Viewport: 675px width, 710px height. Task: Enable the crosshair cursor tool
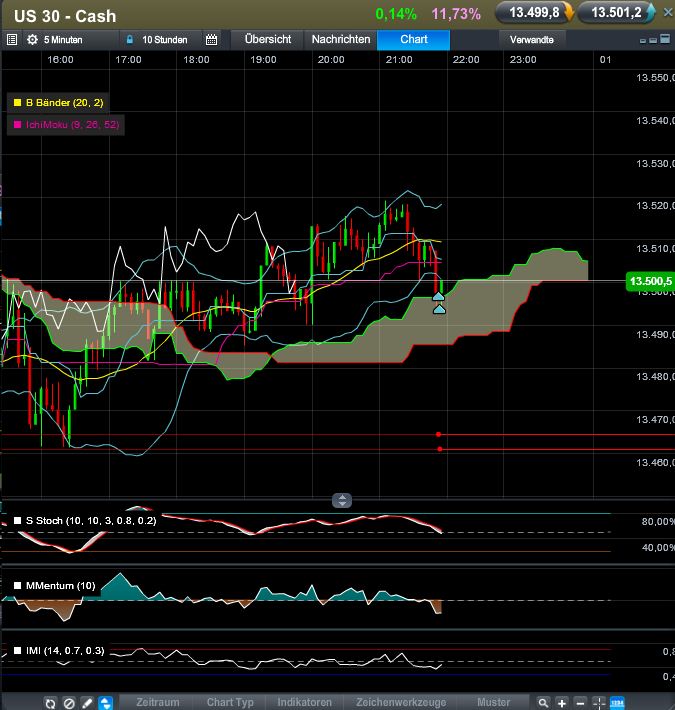coord(599,703)
